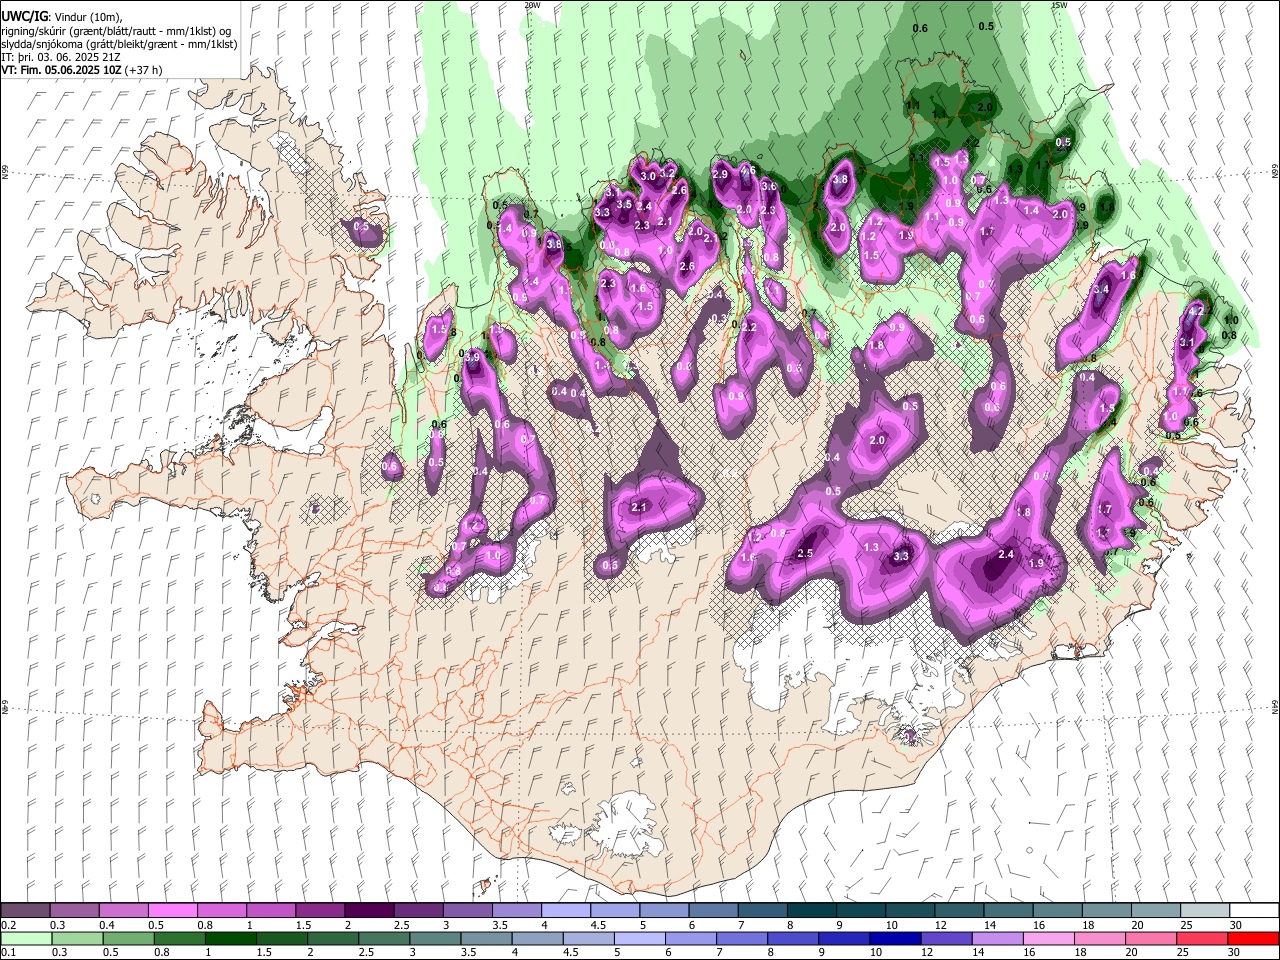Click the 'slydda/snjókoma' legend description line
The height and width of the screenshot is (960, 1280).
coord(119,44)
